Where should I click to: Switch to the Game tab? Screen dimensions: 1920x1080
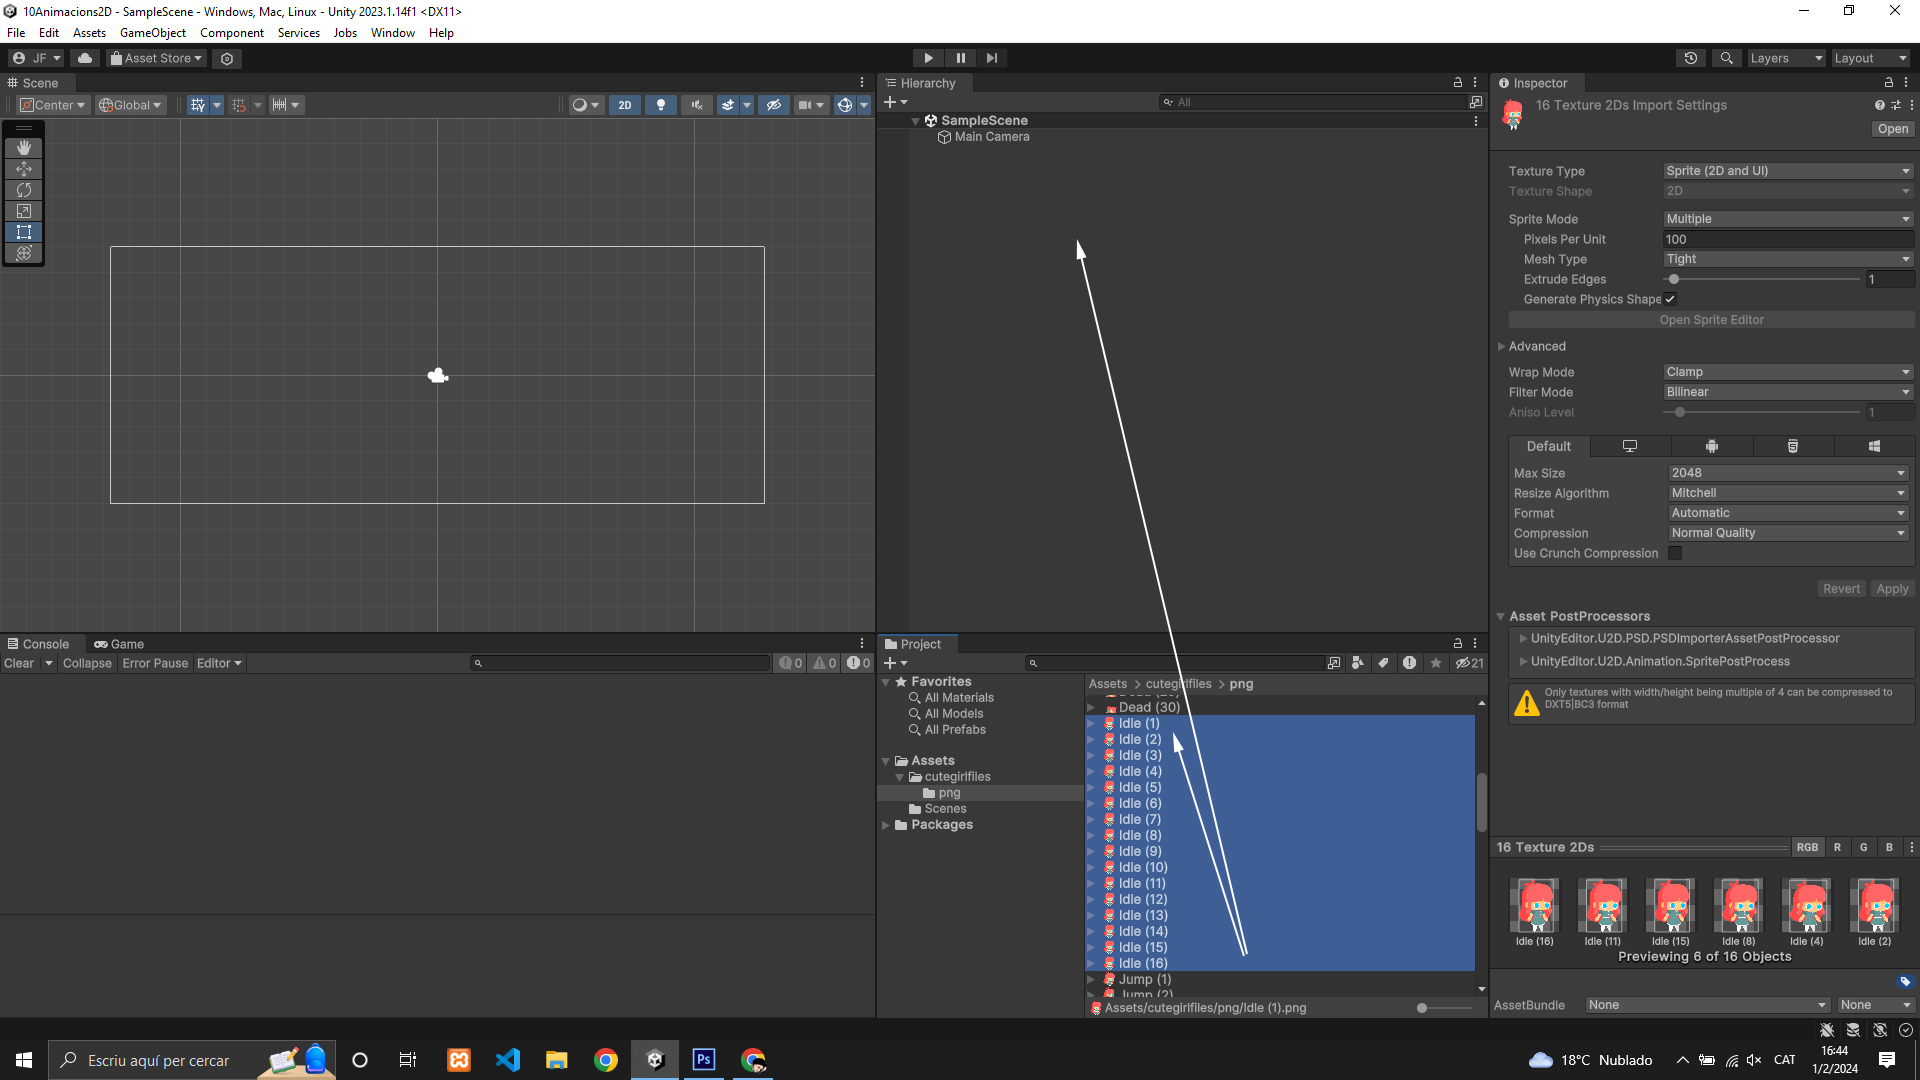[x=119, y=644]
